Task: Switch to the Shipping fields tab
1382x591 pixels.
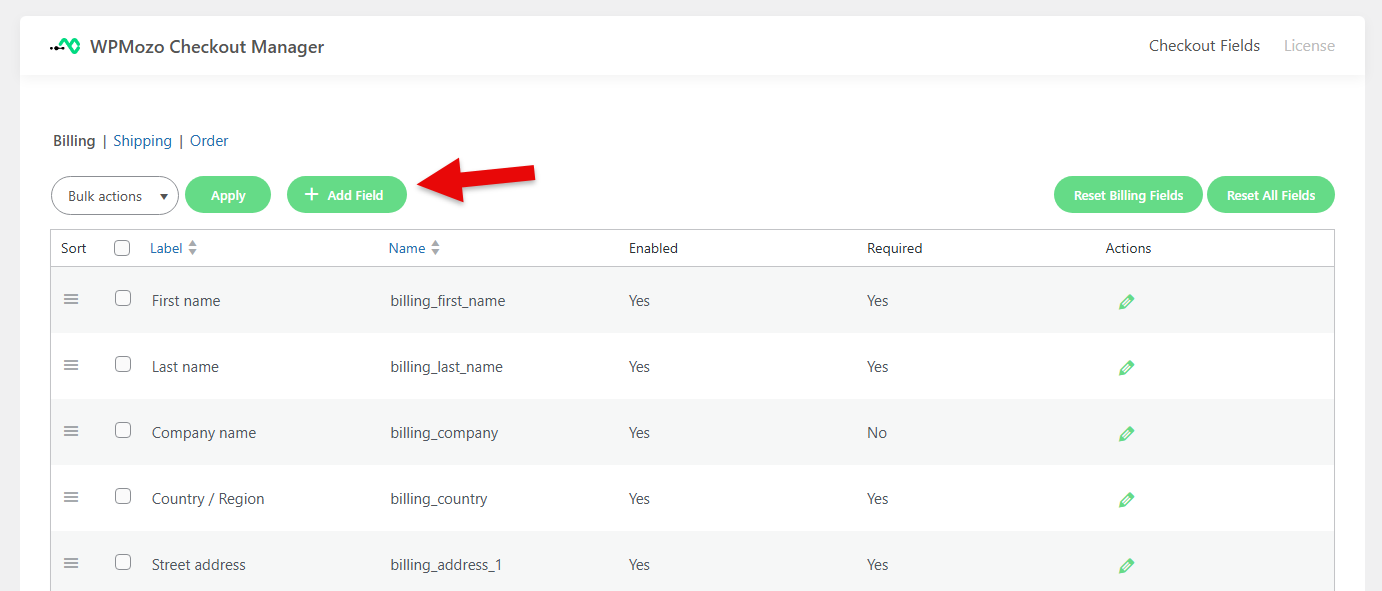Action: [142, 141]
